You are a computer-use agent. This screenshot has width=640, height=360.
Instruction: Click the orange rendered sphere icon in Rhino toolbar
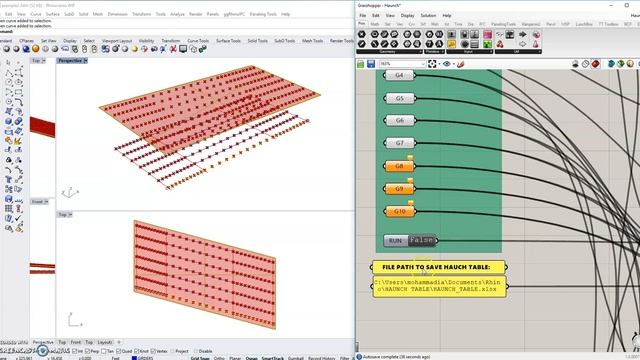pyautogui.click(x=36, y=49)
